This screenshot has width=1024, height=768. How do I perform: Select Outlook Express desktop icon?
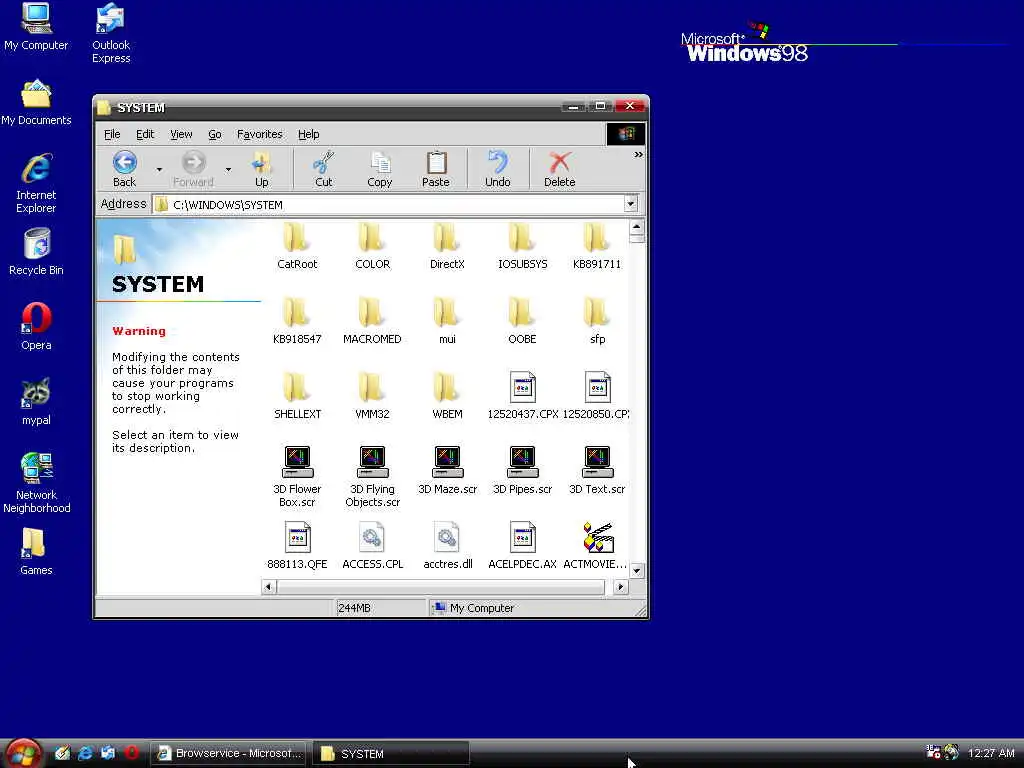111,33
